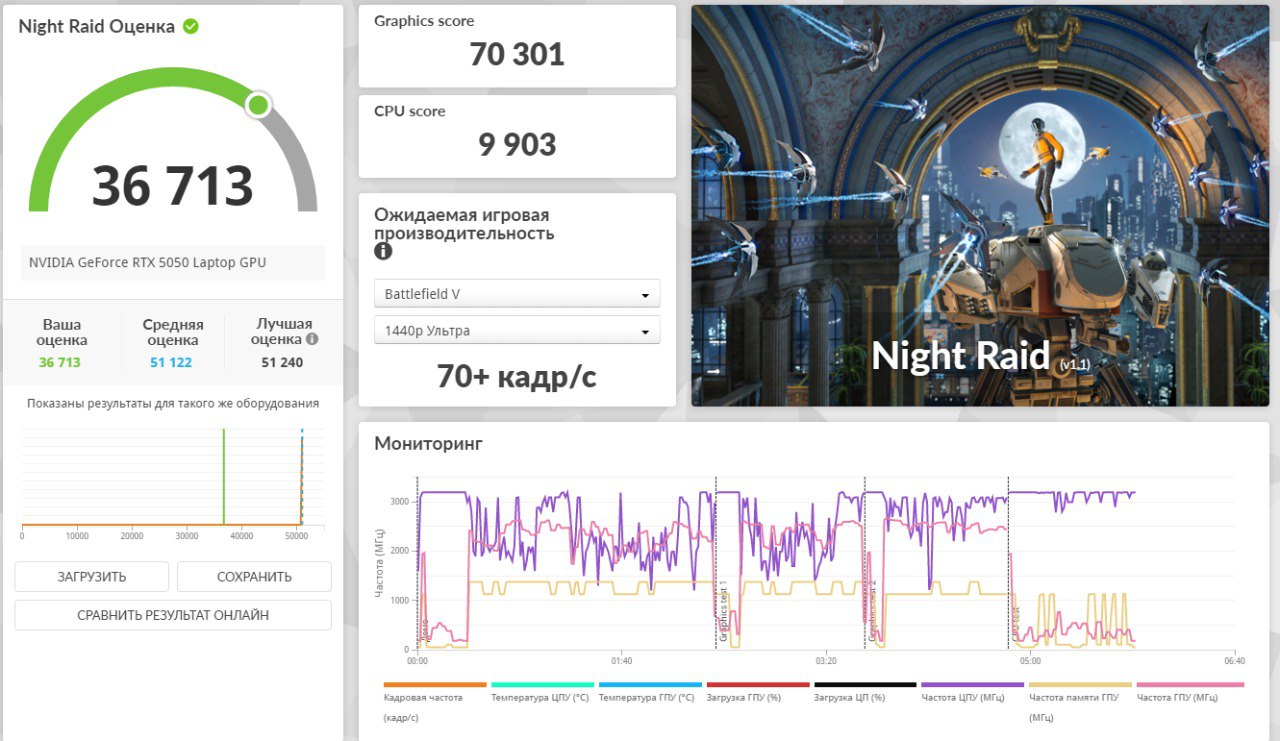The image size is (1280, 741).
Task: Expand the 1440p Ультра resolution dropdown
Action: point(517,330)
